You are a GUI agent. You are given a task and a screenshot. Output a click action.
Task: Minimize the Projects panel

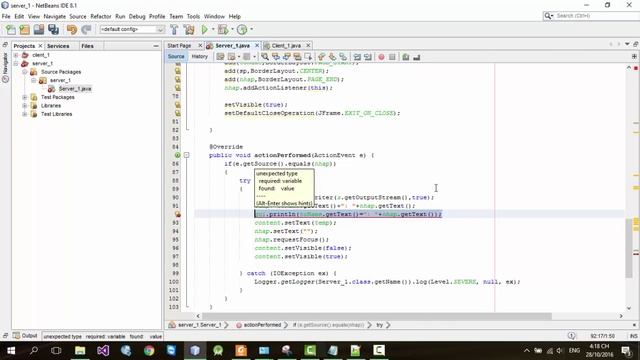pos(156,46)
